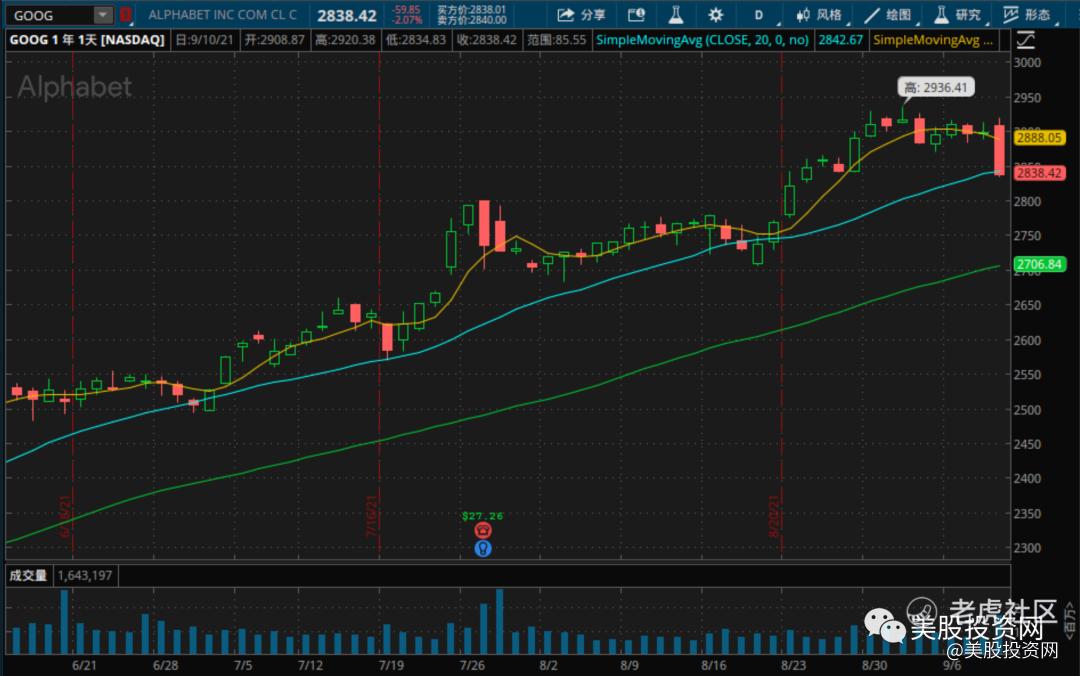The height and width of the screenshot is (676, 1080).
Task: Click the 高:2920.38 high price field
Action: click(x=345, y=40)
